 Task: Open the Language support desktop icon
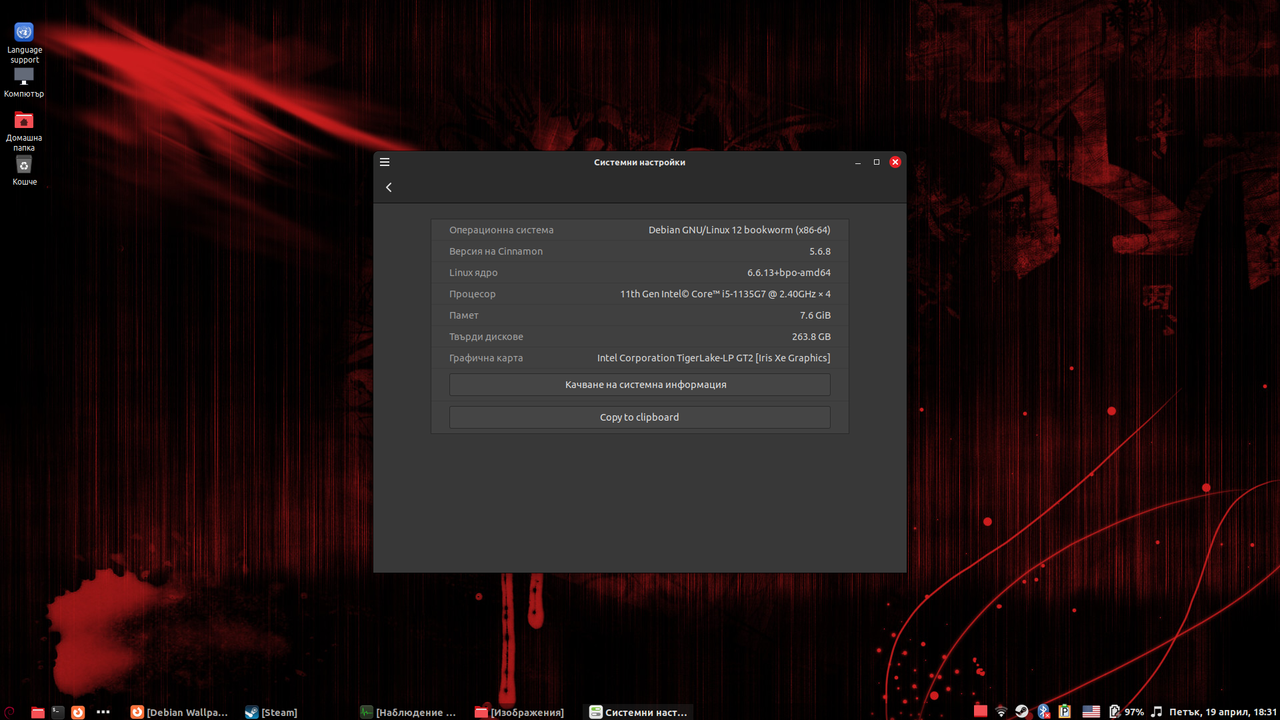pos(24,43)
